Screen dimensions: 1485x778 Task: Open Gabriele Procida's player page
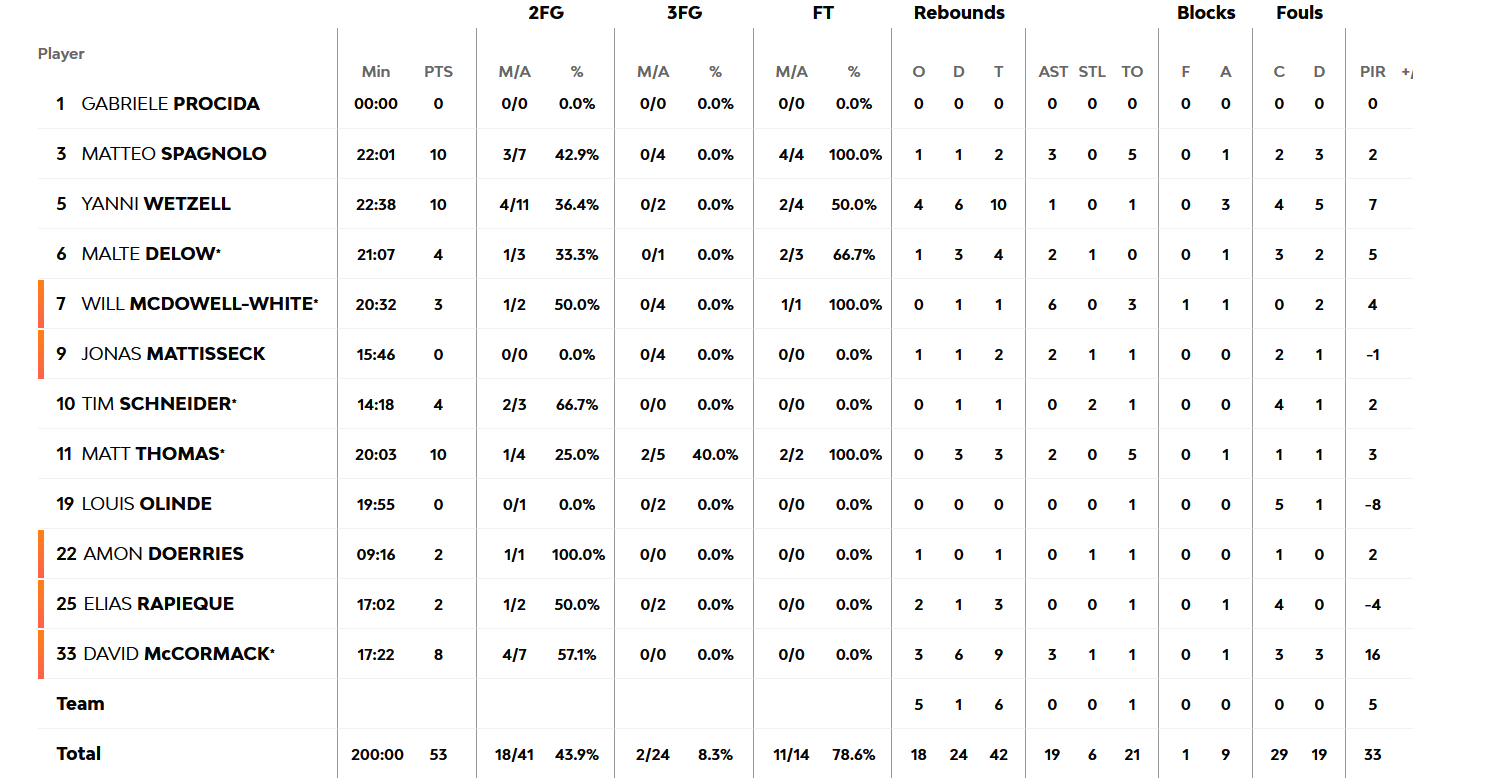point(170,104)
